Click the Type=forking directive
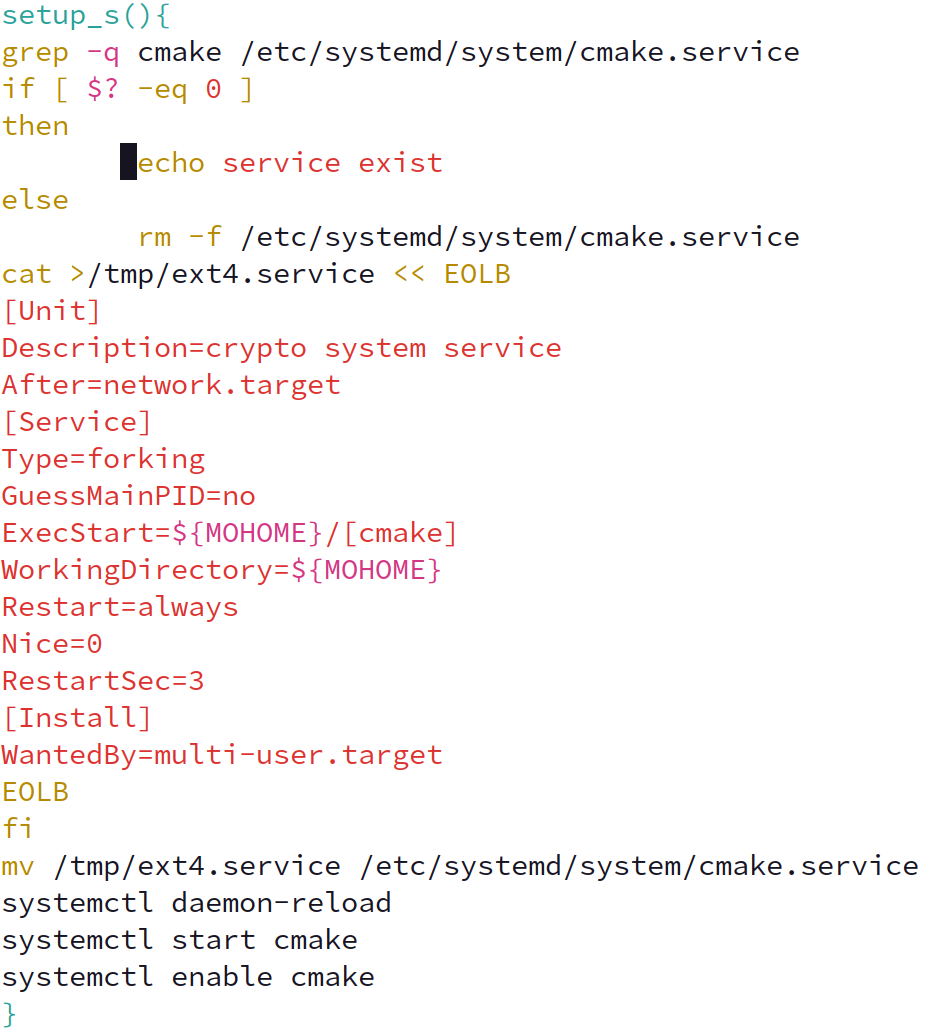 coord(103,458)
